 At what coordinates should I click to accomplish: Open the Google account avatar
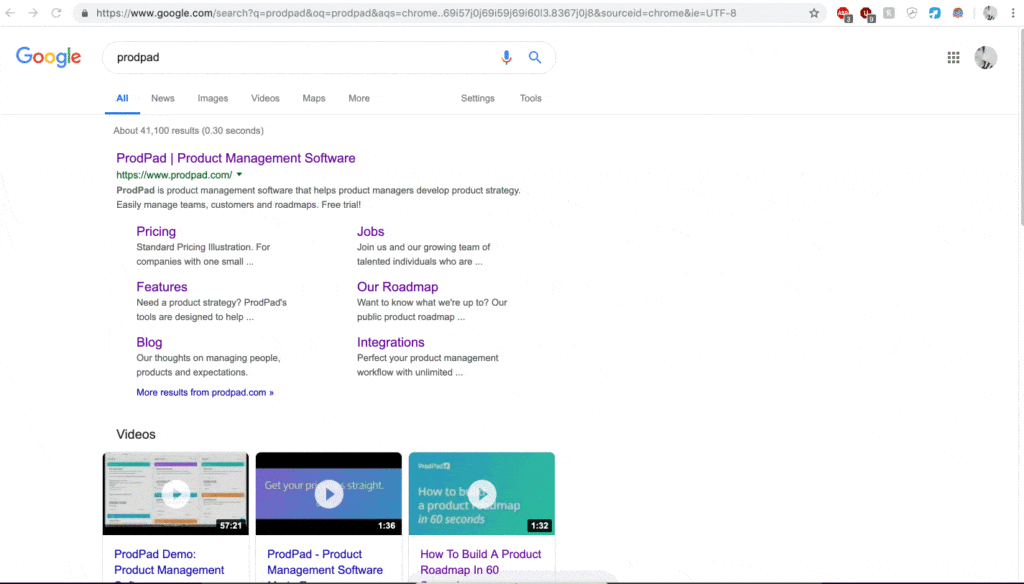tap(985, 57)
